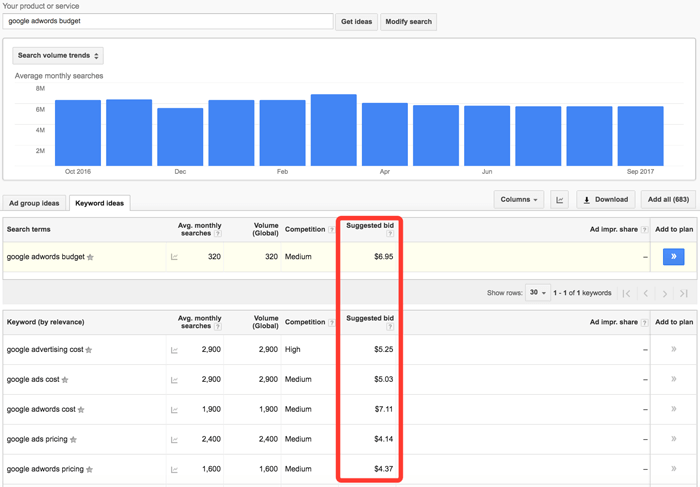Open help for Ad impr. share in Keyword table
Viewport: 700px width, 487px height.
644,323
